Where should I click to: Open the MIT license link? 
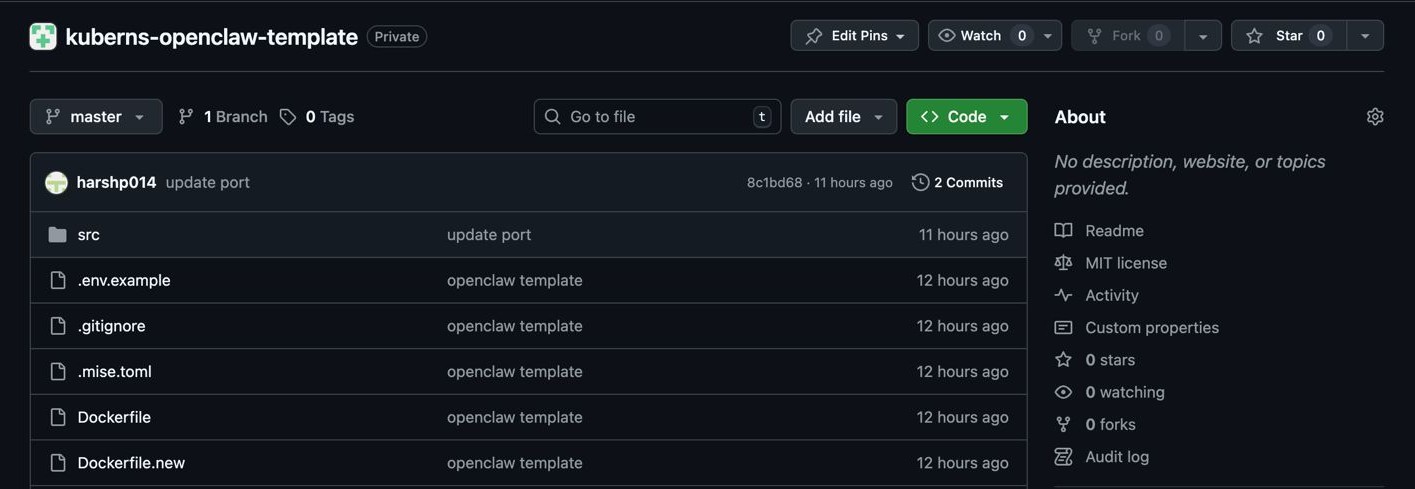coord(1126,263)
